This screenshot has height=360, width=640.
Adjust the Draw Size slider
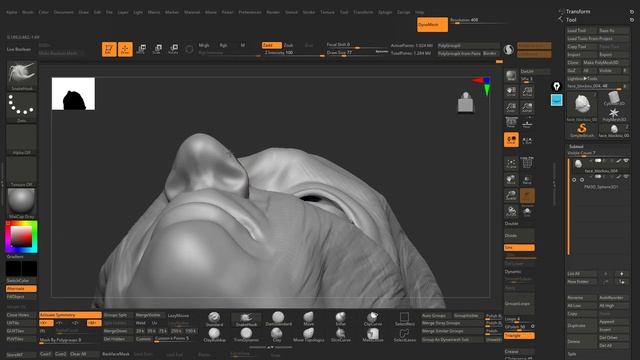click(x=357, y=53)
